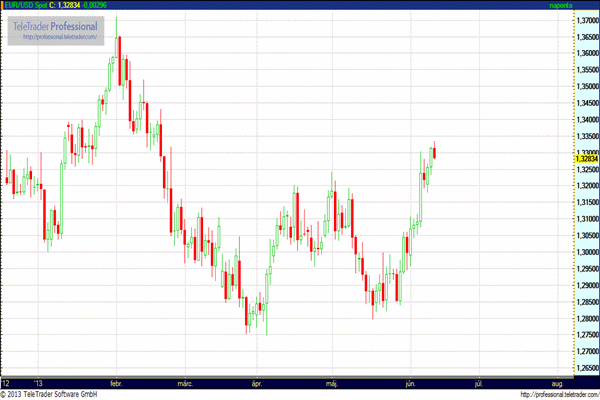Click the 'febr.' date axis label
The width and height of the screenshot is (600, 400).
(115, 383)
